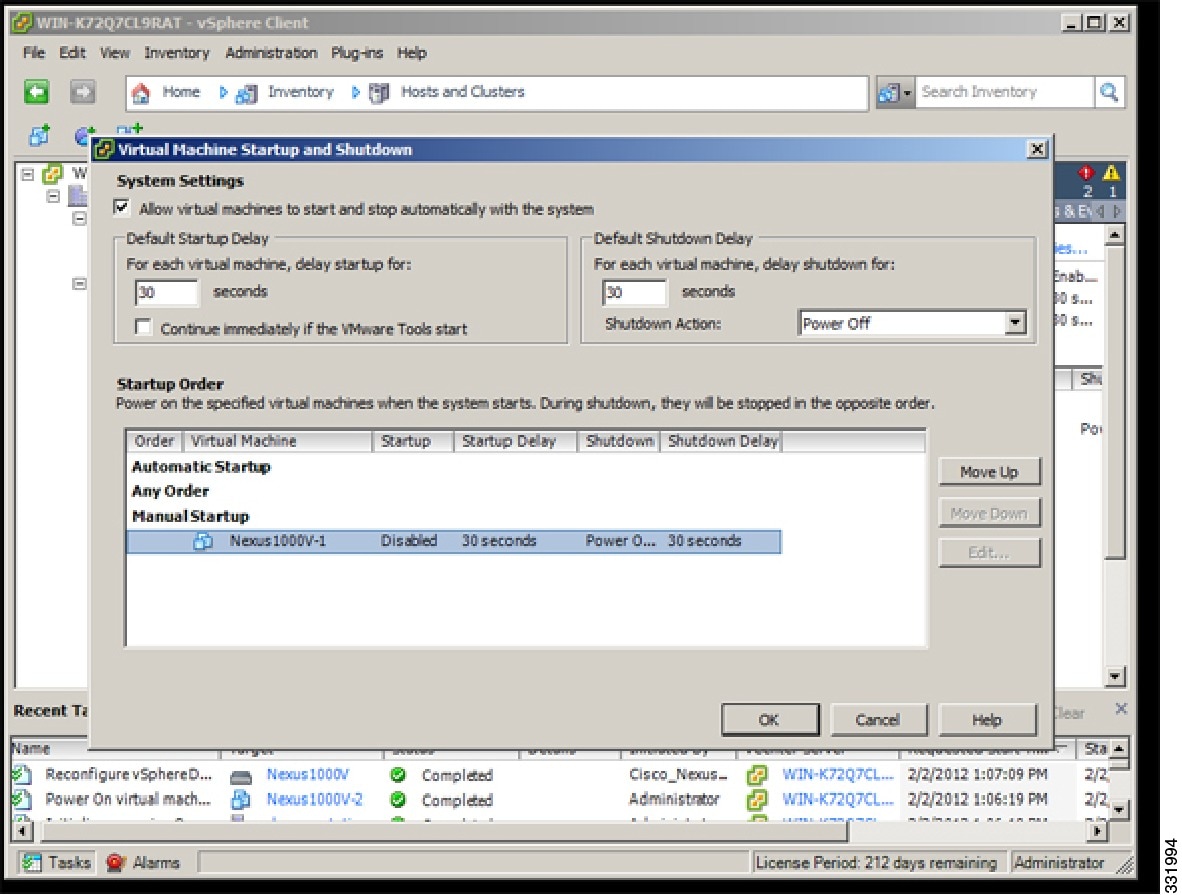The image size is (1182, 895).
Task: Enable Continue immediately if VMware Tools start
Action: (x=142, y=327)
